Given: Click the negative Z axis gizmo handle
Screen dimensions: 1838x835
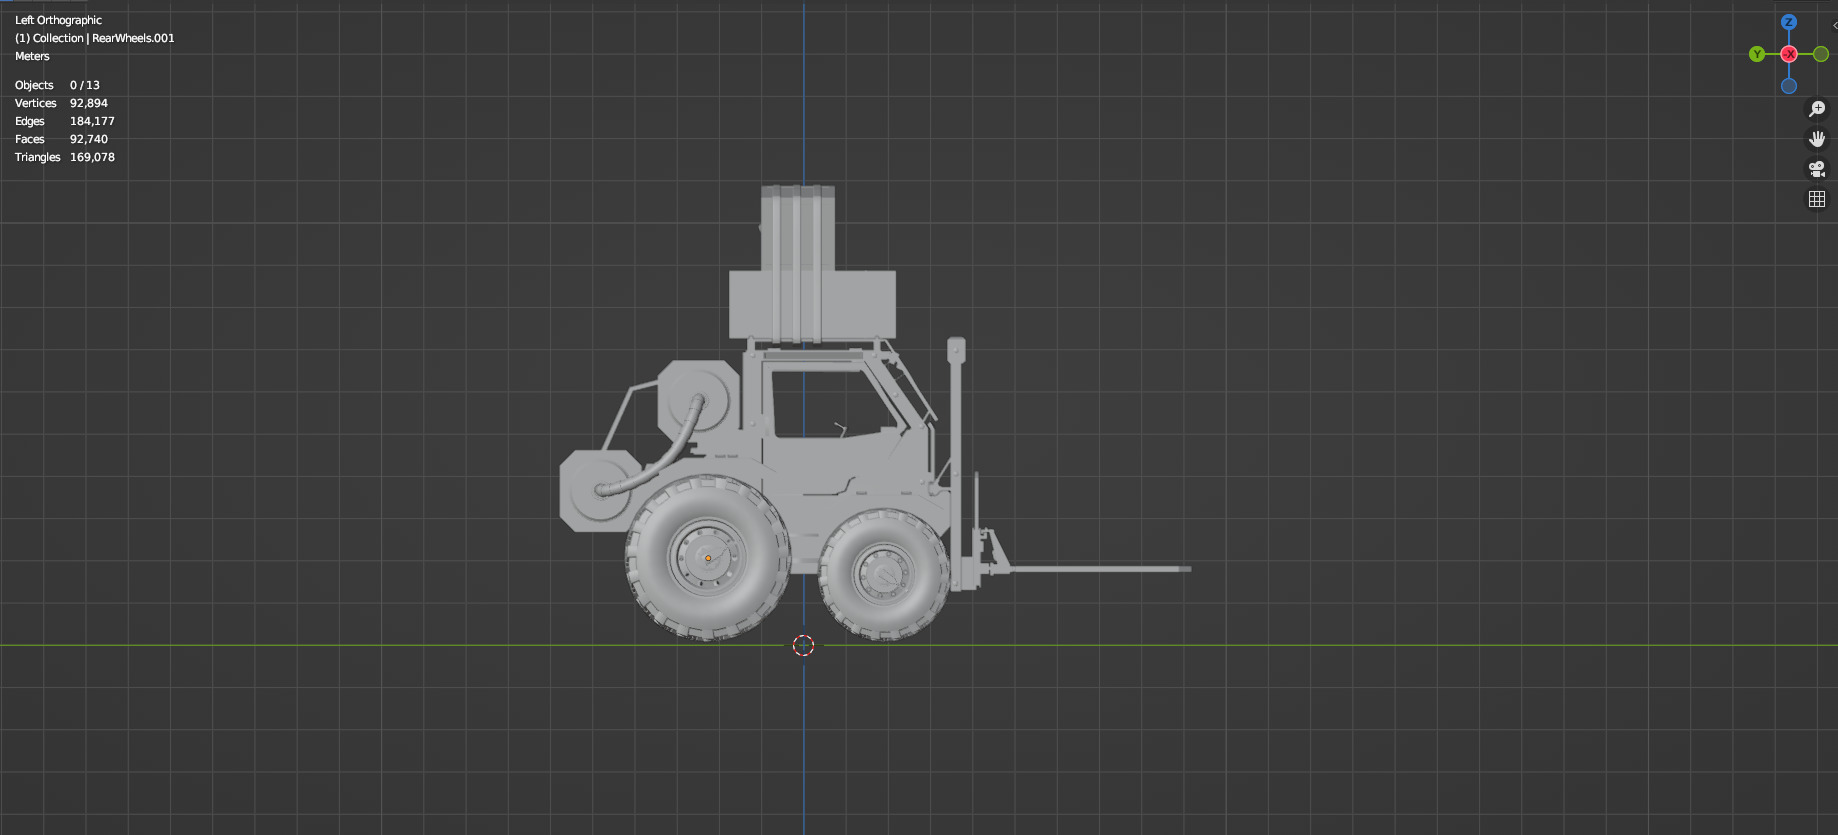Looking at the screenshot, I should point(1789,86).
